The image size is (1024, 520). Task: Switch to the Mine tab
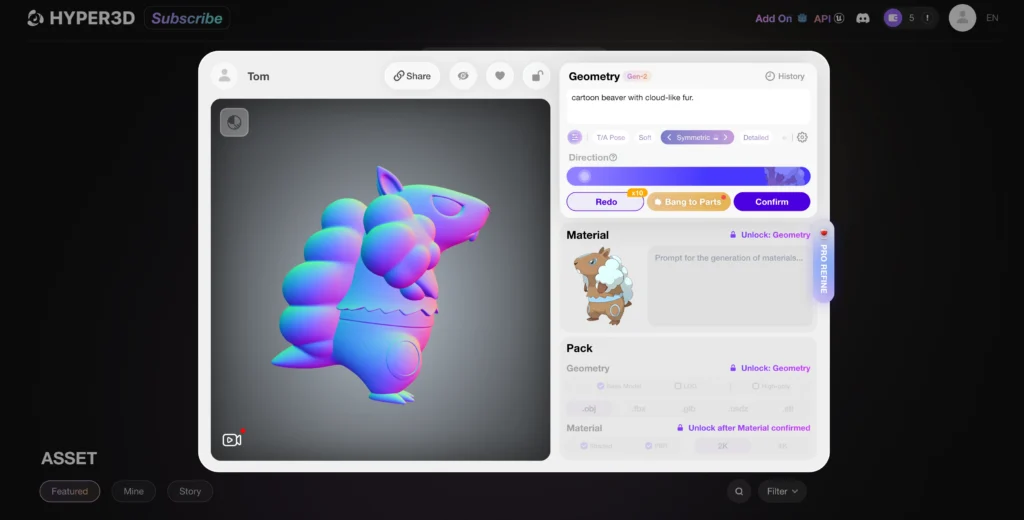pyautogui.click(x=133, y=491)
